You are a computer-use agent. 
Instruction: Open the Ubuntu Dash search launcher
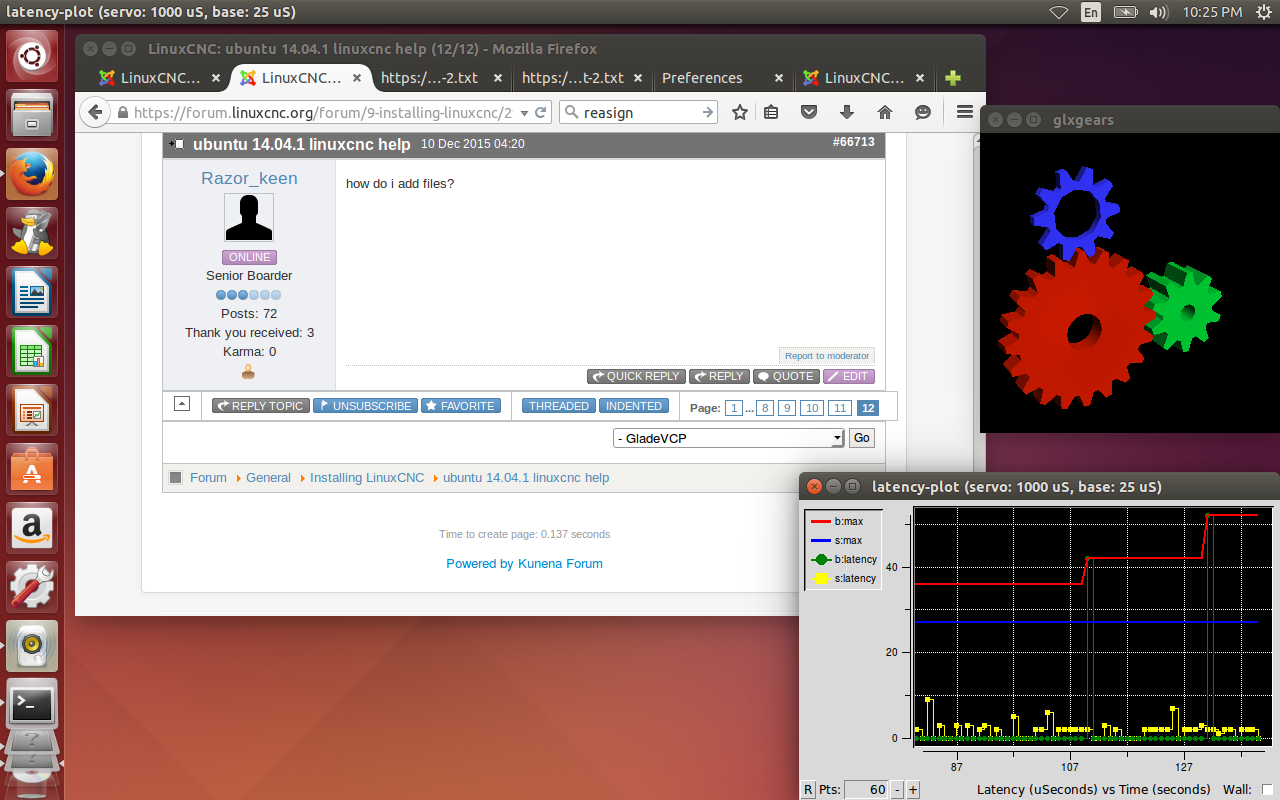click(32, 57)
